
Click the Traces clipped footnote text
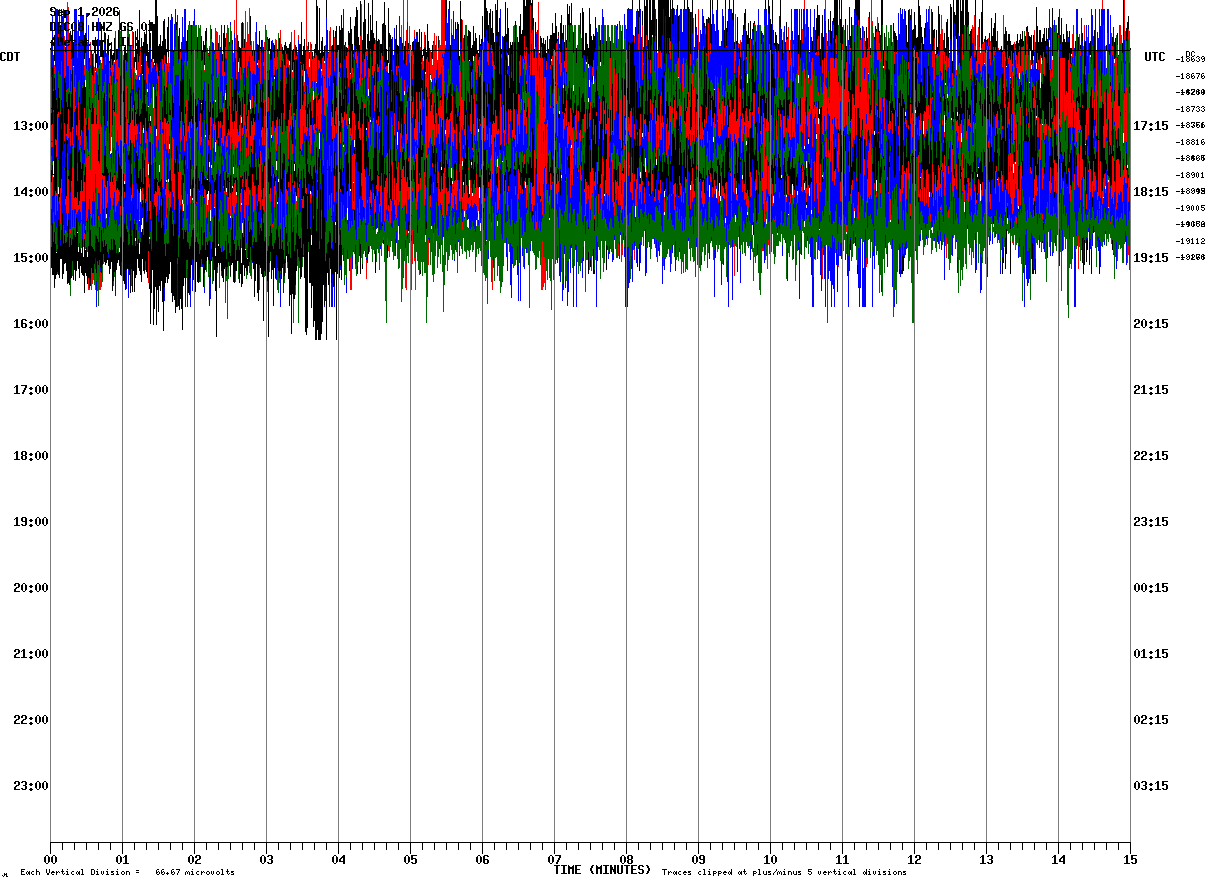pyautogui.click(x=784, y=873)
